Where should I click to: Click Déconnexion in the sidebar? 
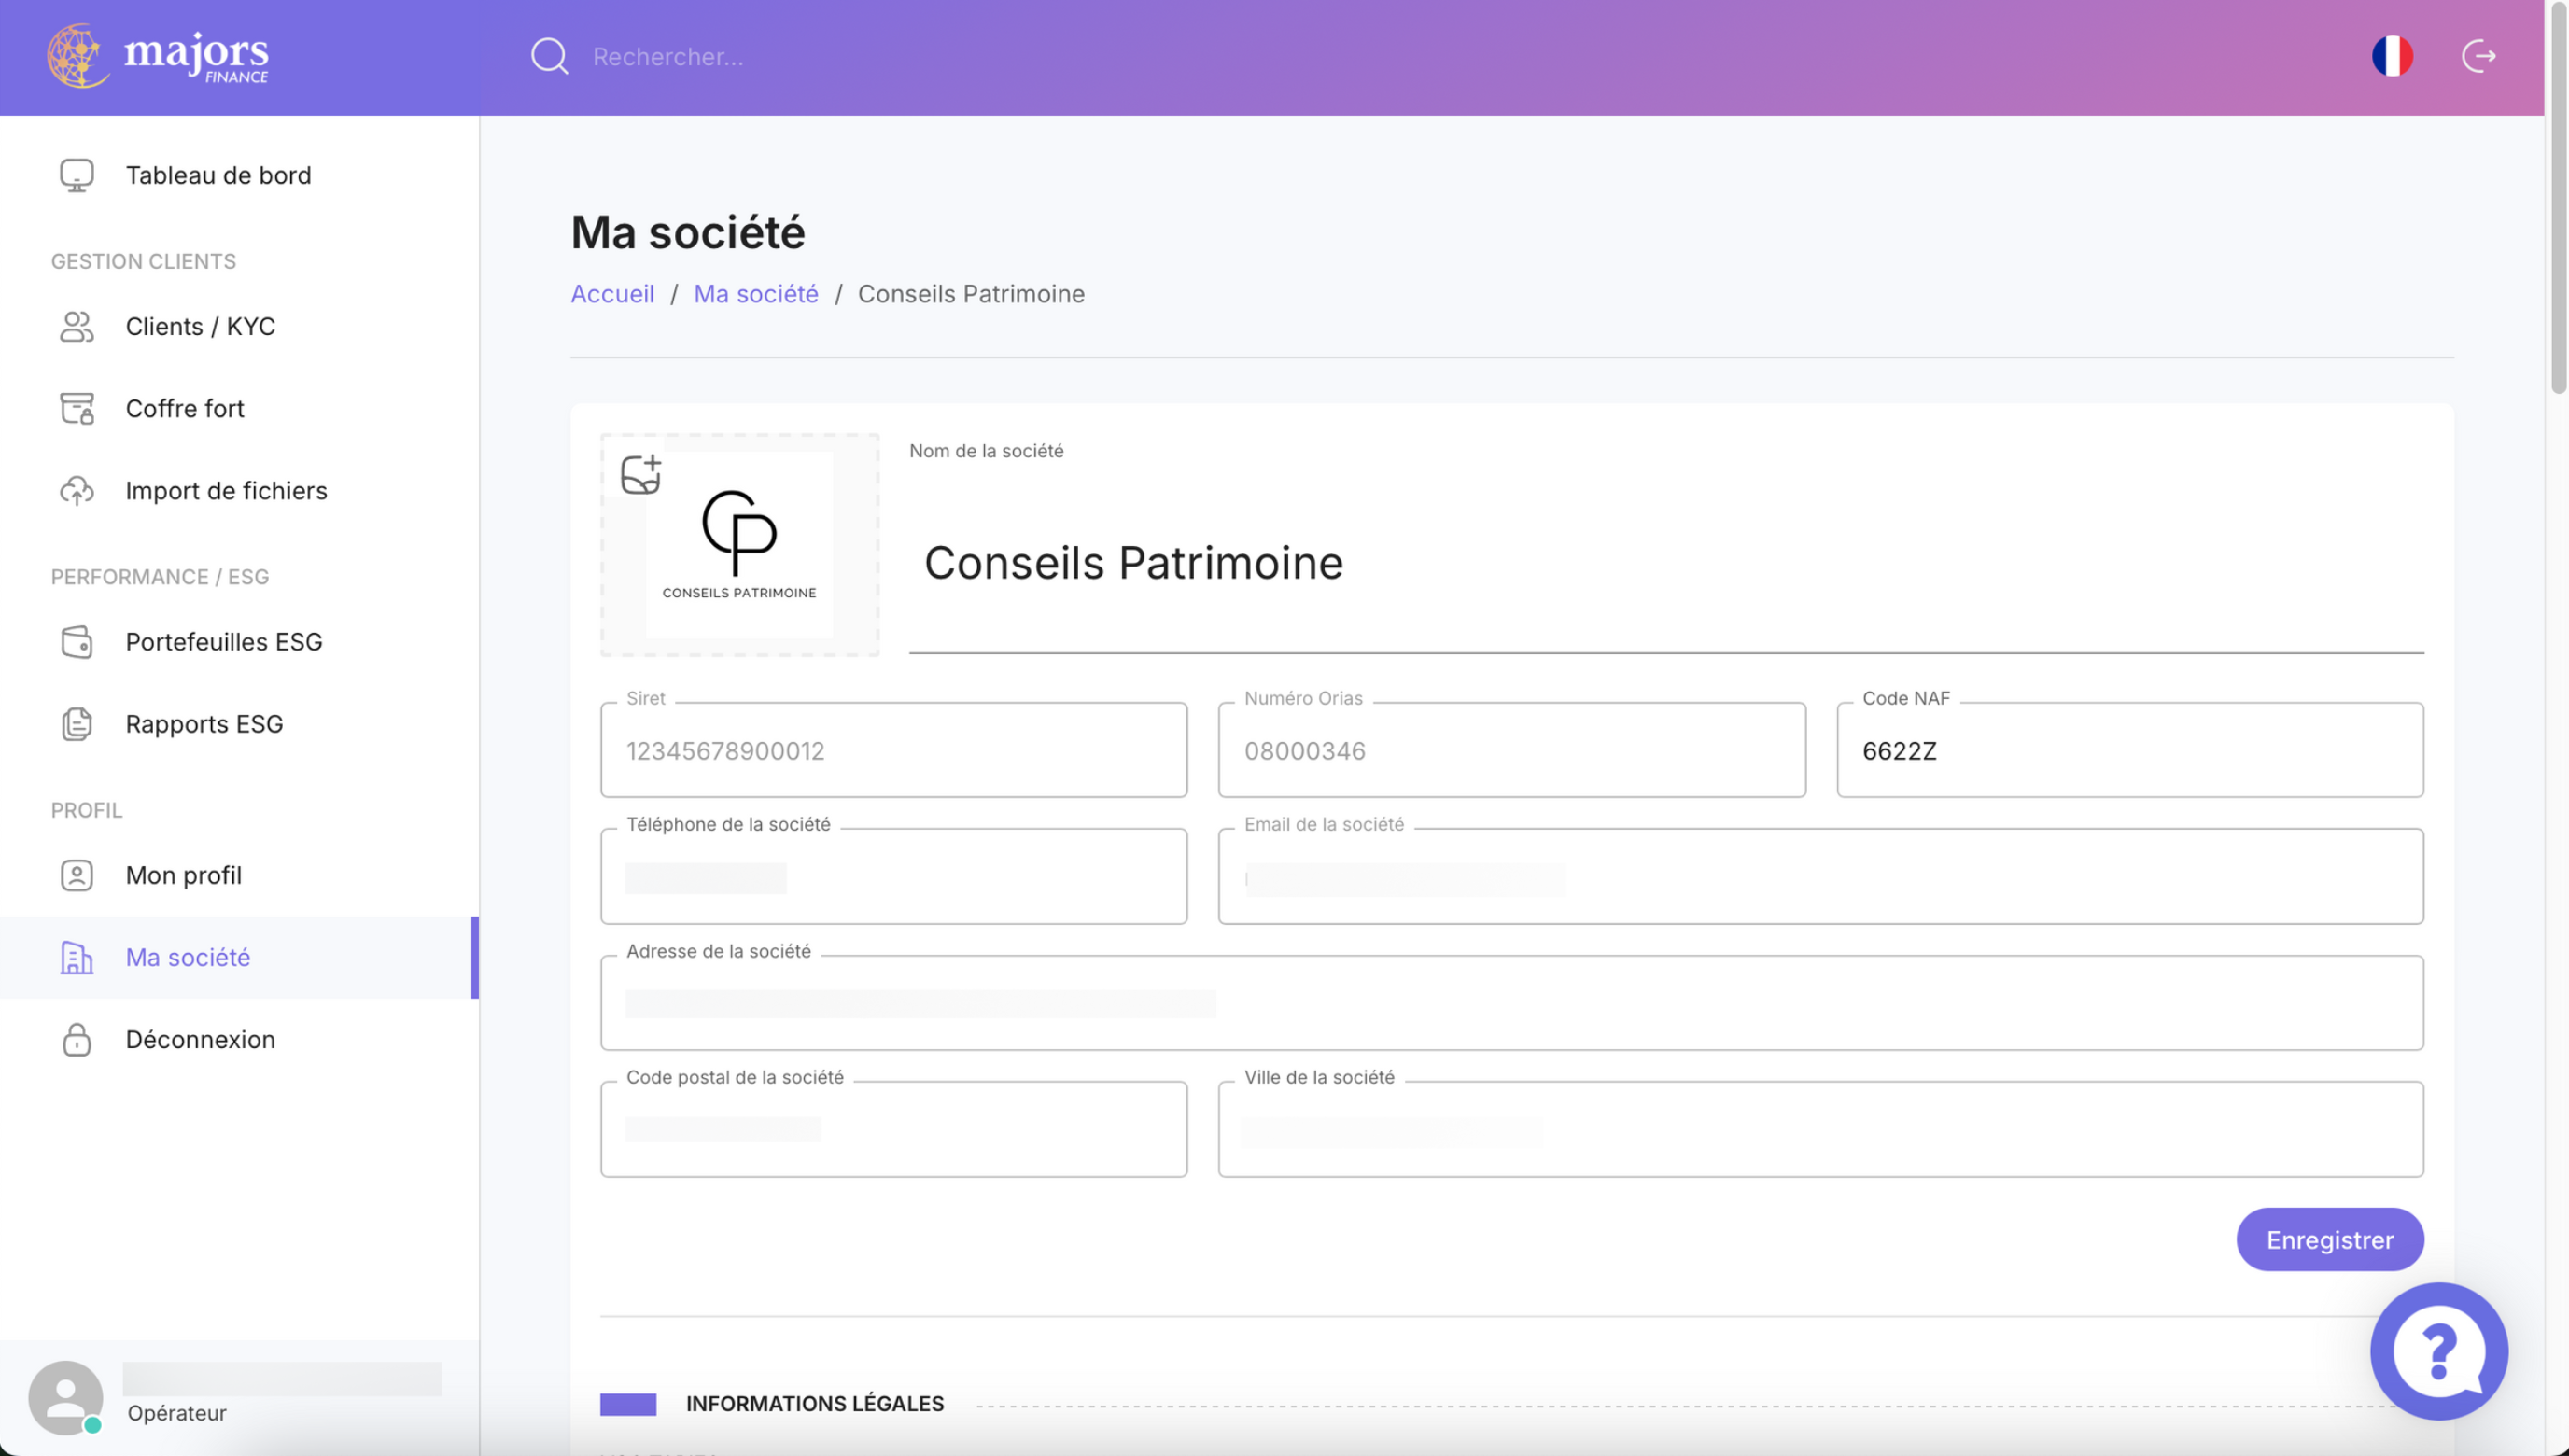tap(200, 1039)
